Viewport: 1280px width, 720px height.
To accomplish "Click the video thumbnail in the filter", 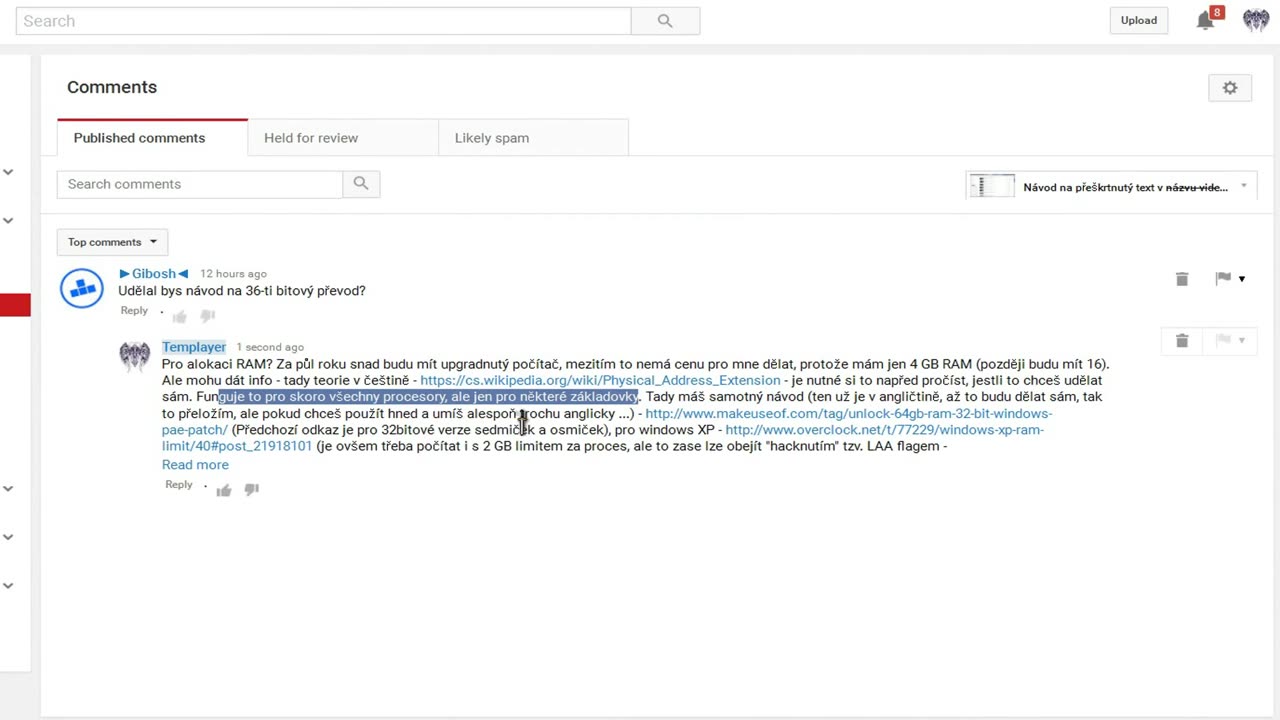I will (992, 186).
